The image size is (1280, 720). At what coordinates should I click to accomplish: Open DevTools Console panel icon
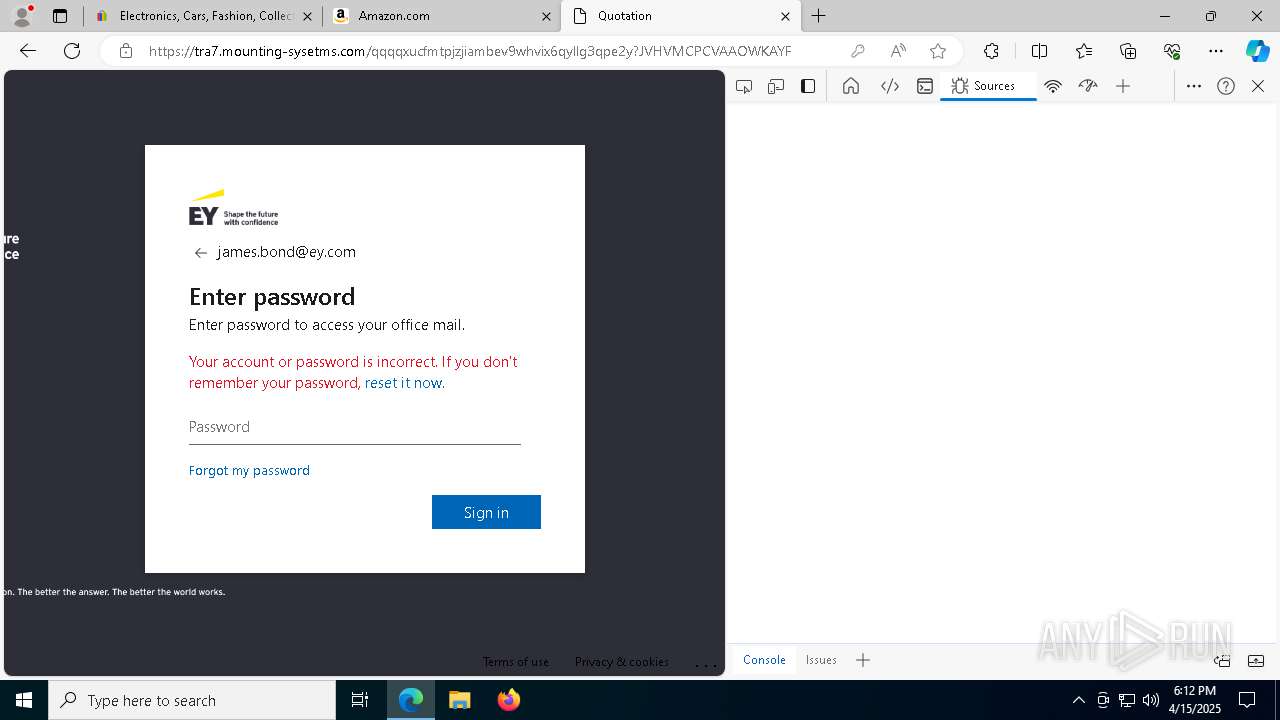coord(925,86)
